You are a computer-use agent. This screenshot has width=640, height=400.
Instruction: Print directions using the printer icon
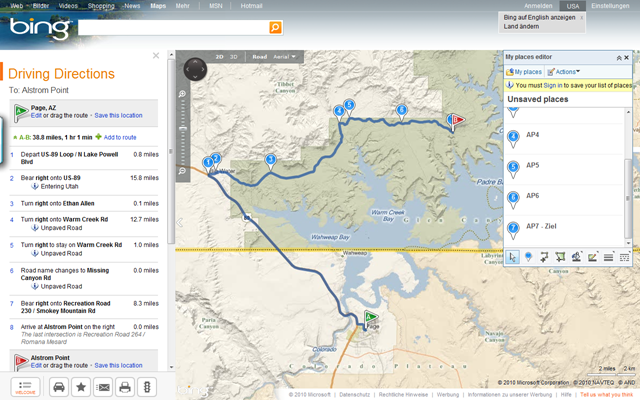click(x=125, y=387)
